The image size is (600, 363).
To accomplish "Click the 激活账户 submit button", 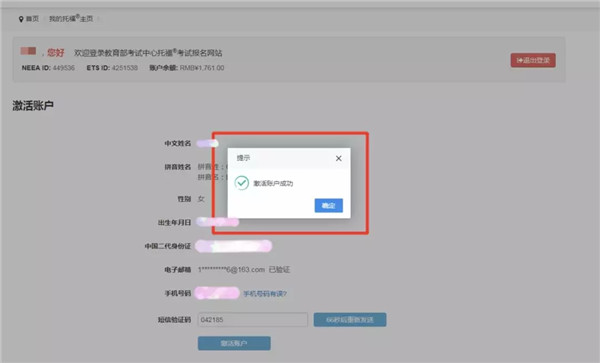I will (x=234, y=343).
